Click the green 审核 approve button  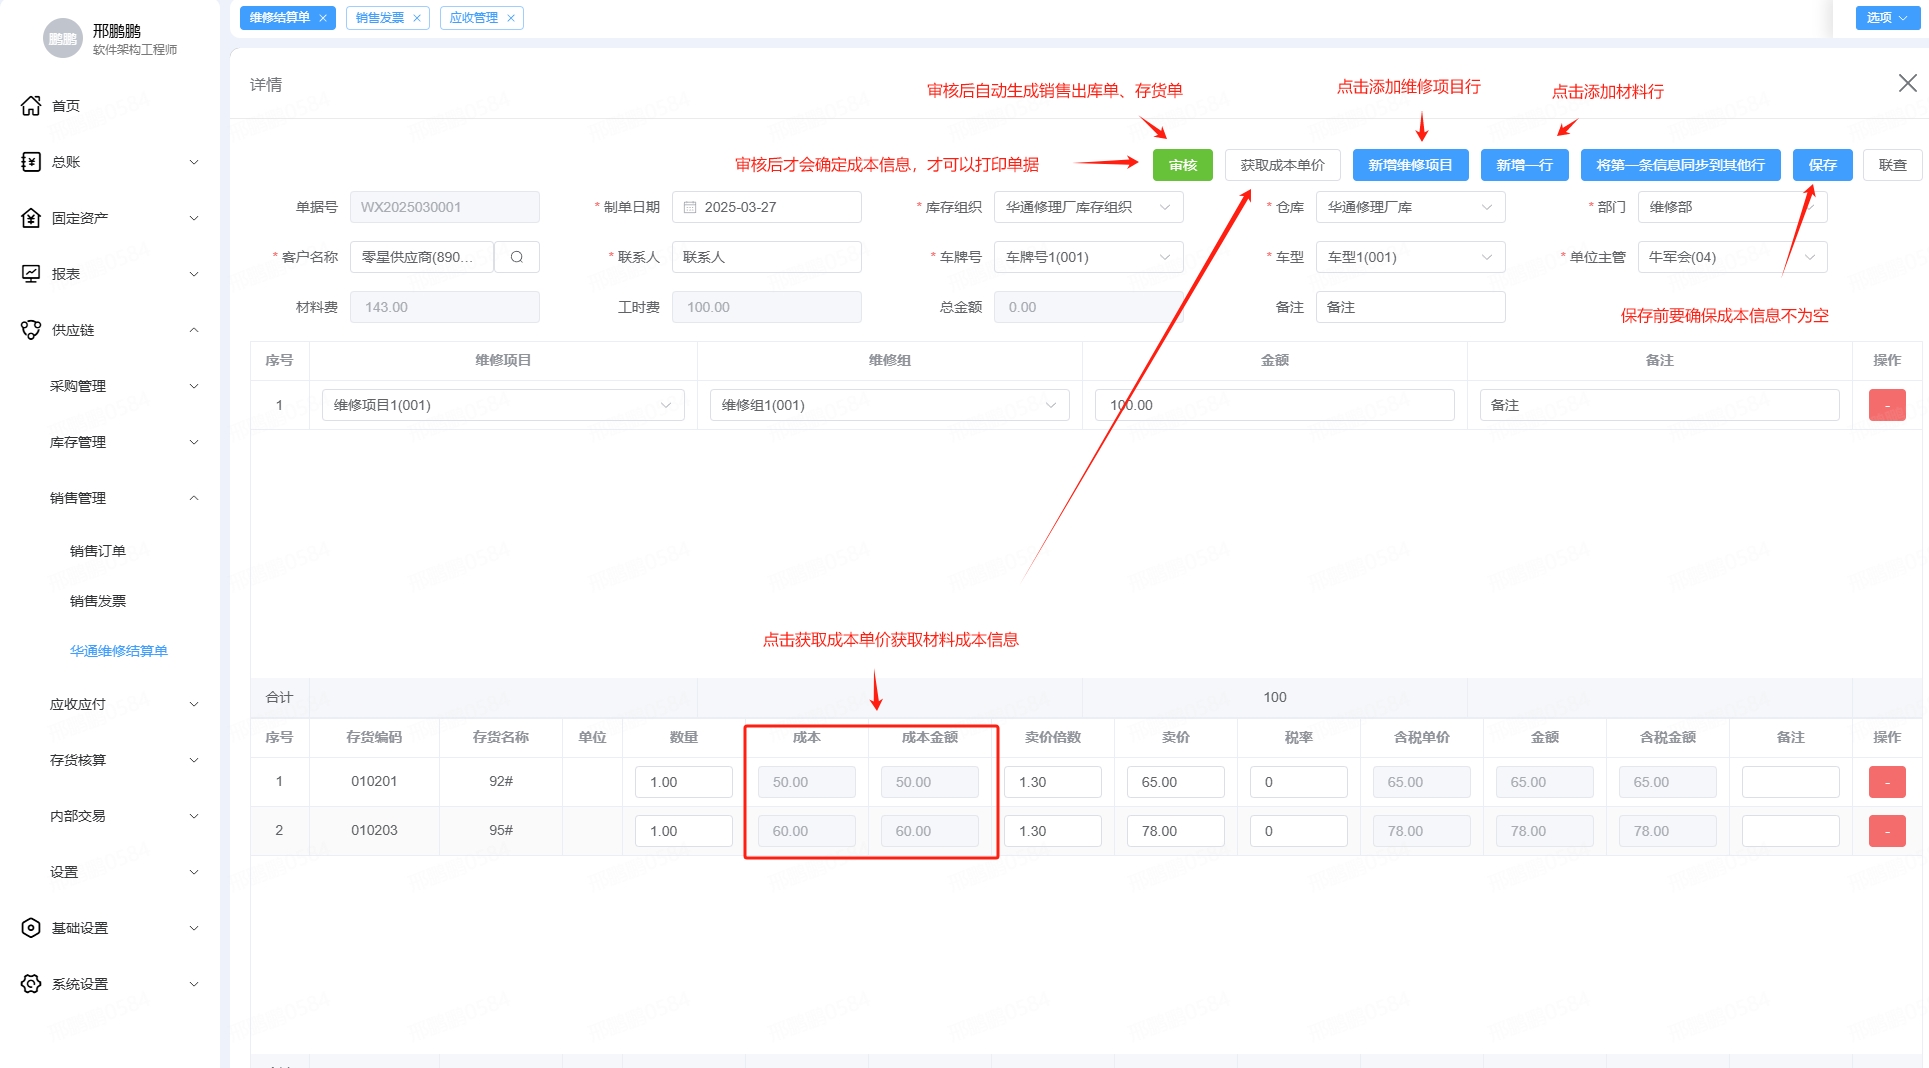pos(1182,165)
